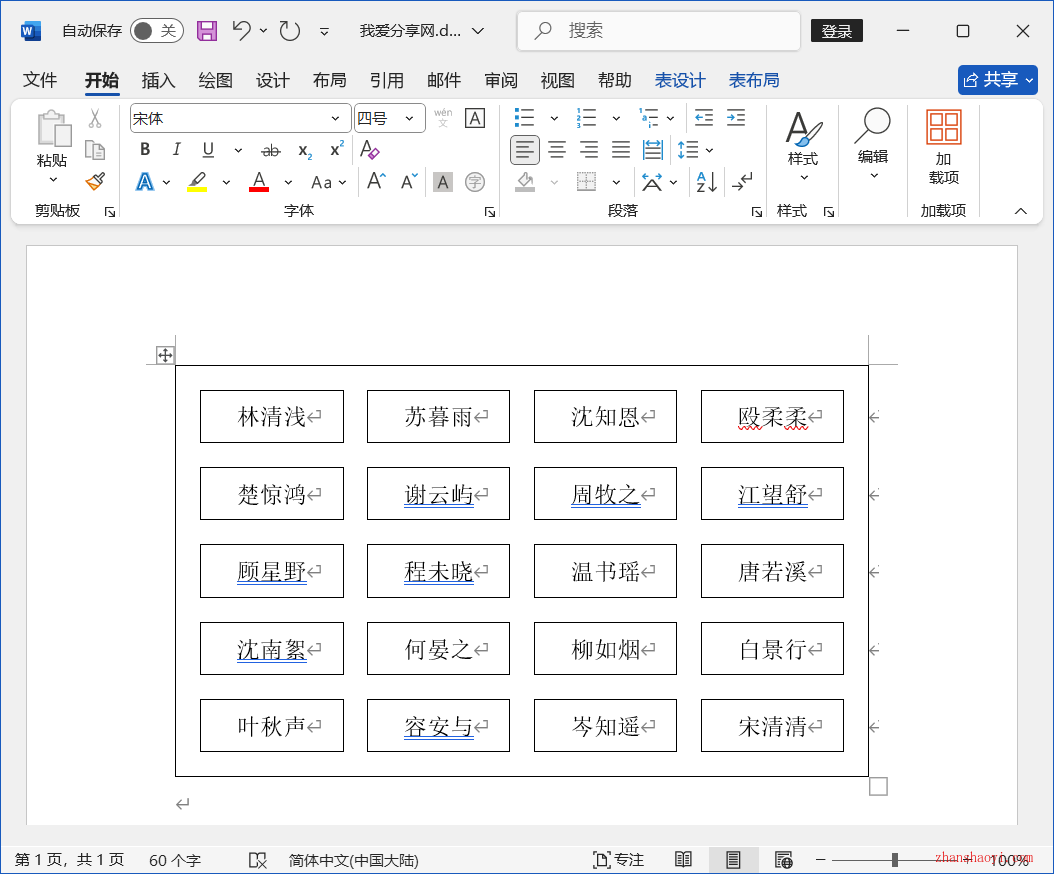Image resolution: width=1054 pixels, height=874 pixels.
Task: Click the zoom slider handle
Action: (x=895, y=860)
